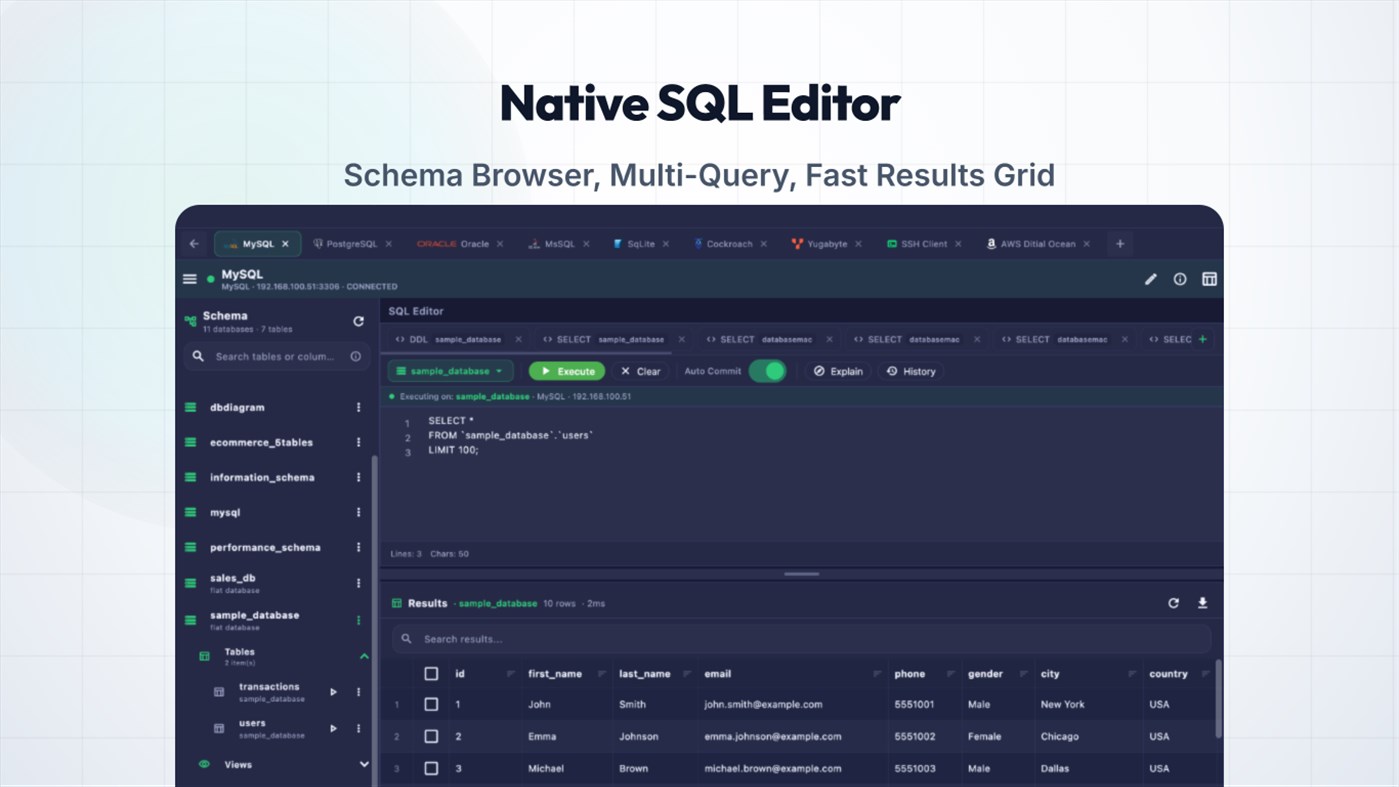This screenshot has width=1399, height=787.
Task: Open the connection info icon
Action: pos(1180,279)
